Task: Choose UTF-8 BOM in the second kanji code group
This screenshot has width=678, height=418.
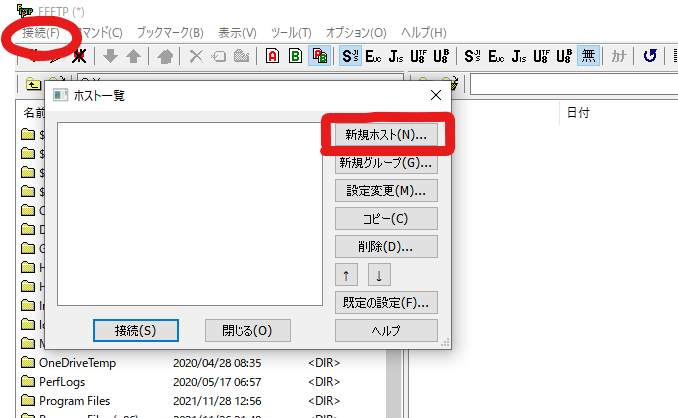Action: (564, 56)
